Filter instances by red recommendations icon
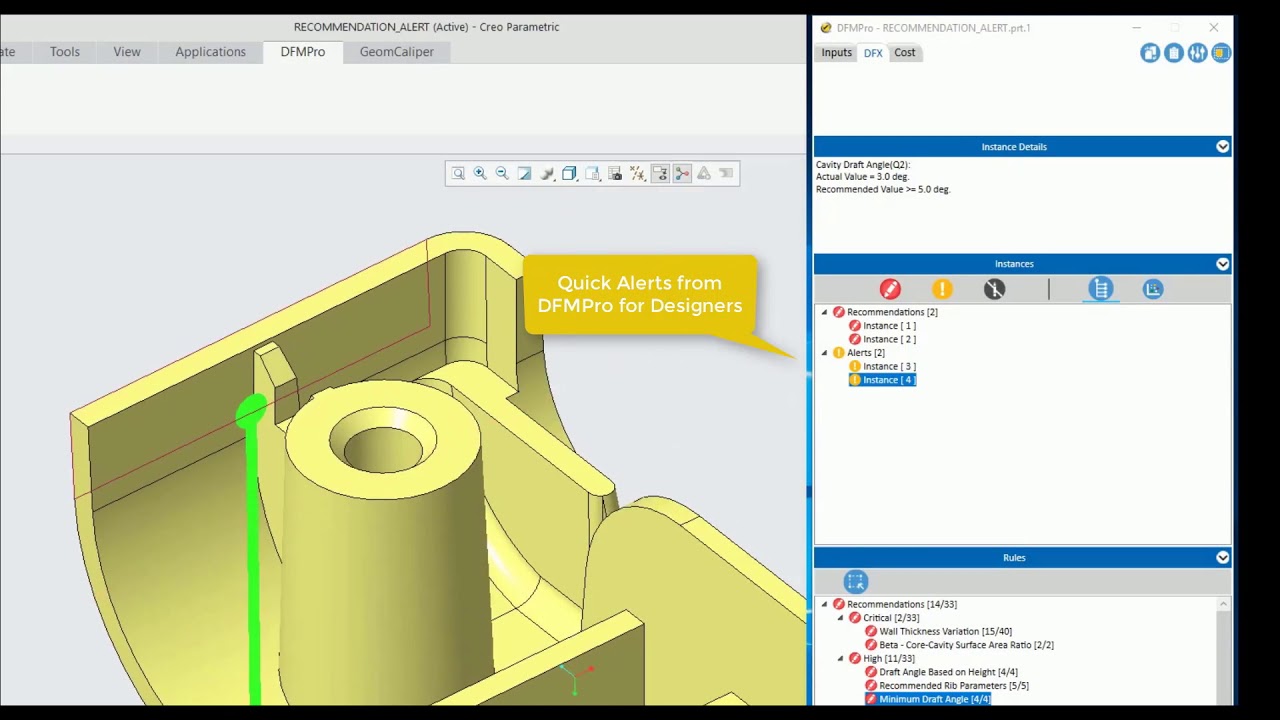The image size is (1280, 720). 890,289
